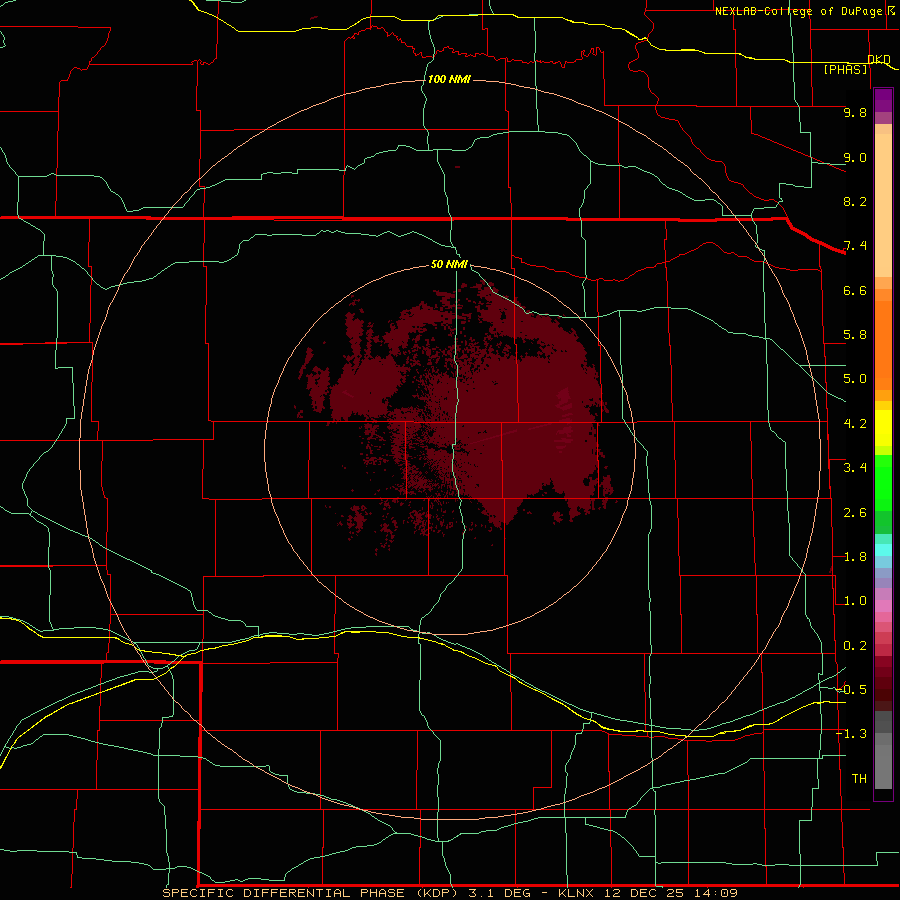The image size is (900, 900).
Task: Click the 2.6 scale label
Action: [x=855, y=513]
